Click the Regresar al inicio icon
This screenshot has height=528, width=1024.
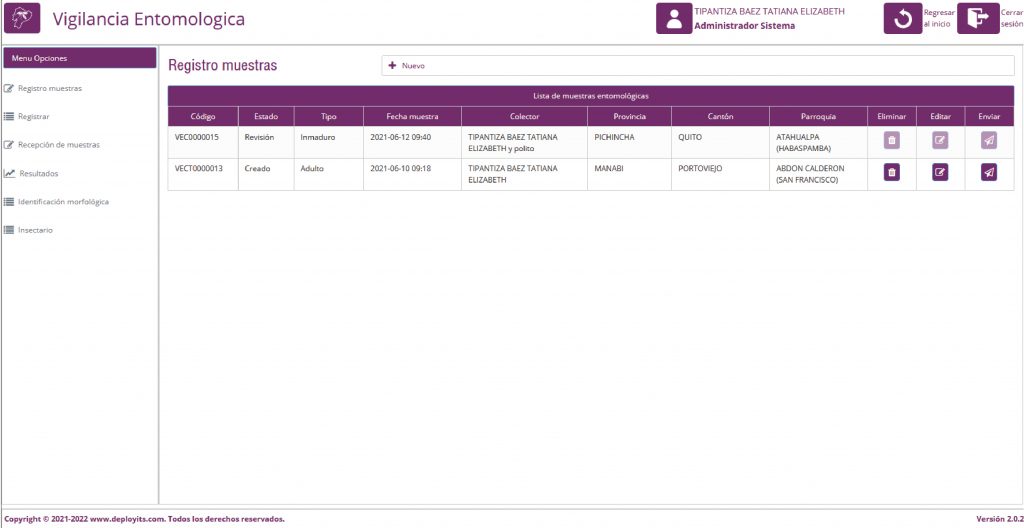coord(903,19)
